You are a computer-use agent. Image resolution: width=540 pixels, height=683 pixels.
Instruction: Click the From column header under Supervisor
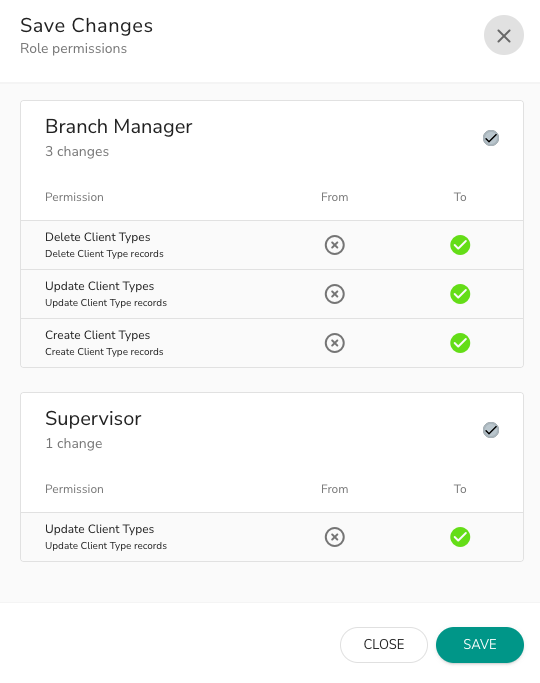[x=334, y=489]
